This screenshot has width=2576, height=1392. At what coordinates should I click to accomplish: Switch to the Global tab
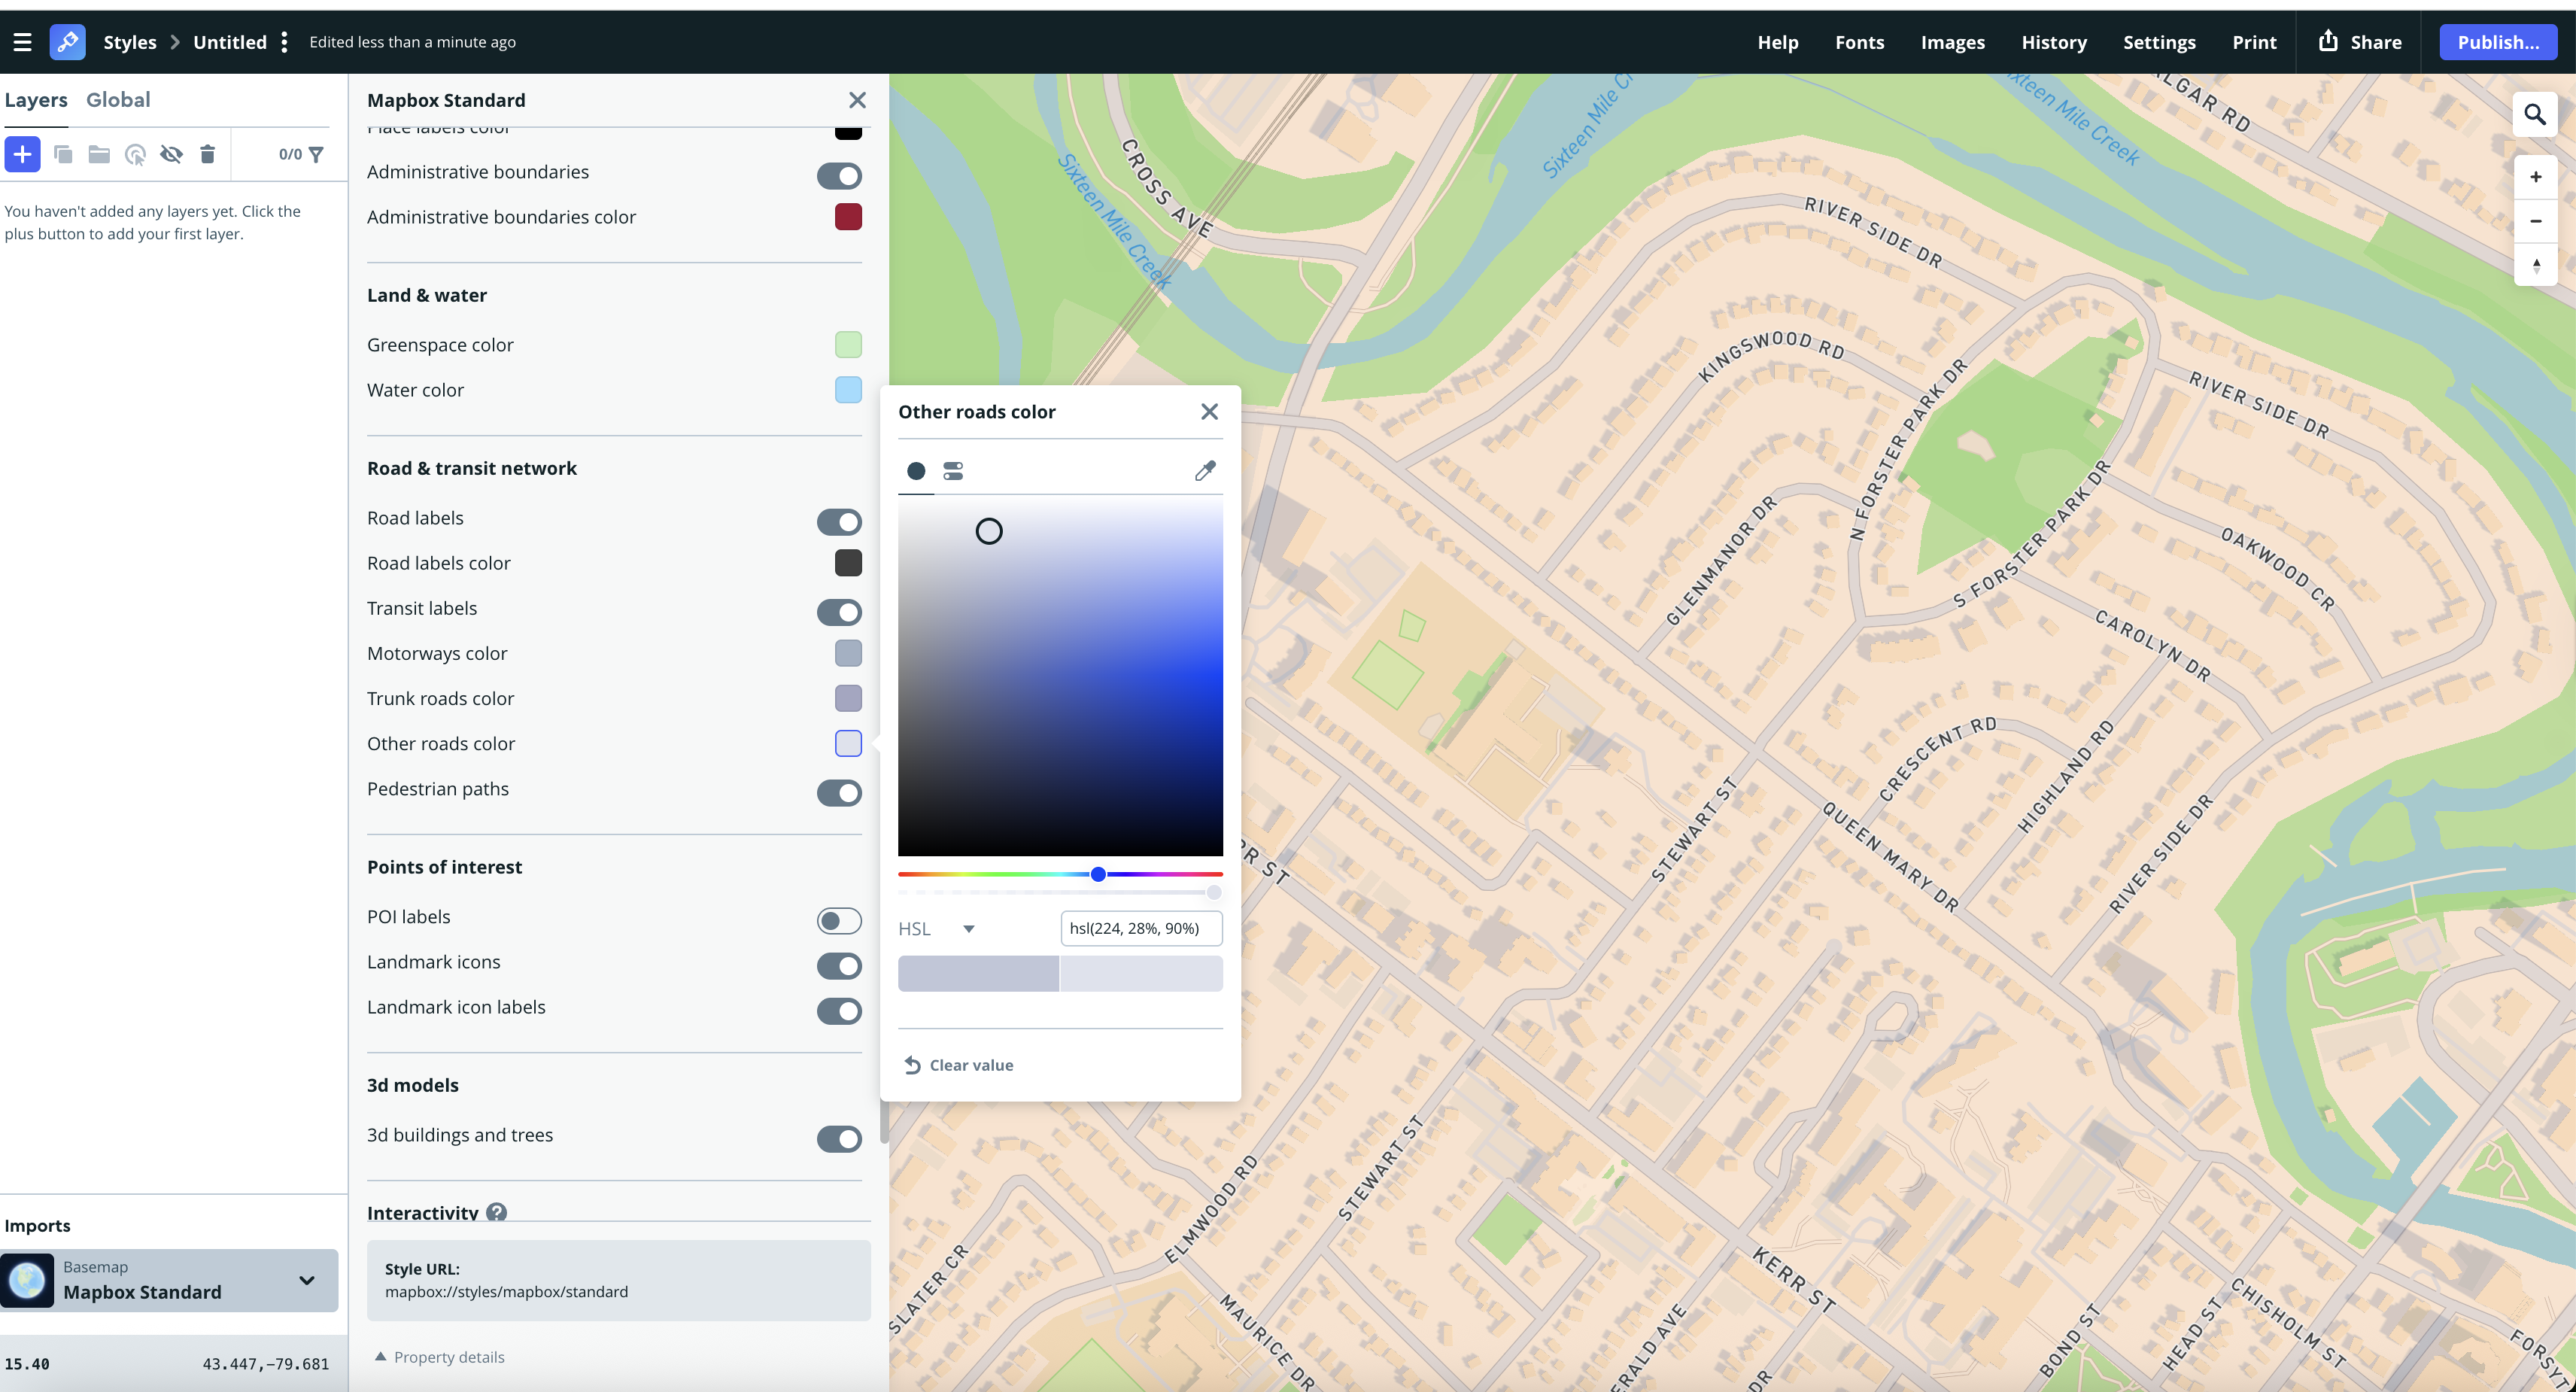[118, 99]
